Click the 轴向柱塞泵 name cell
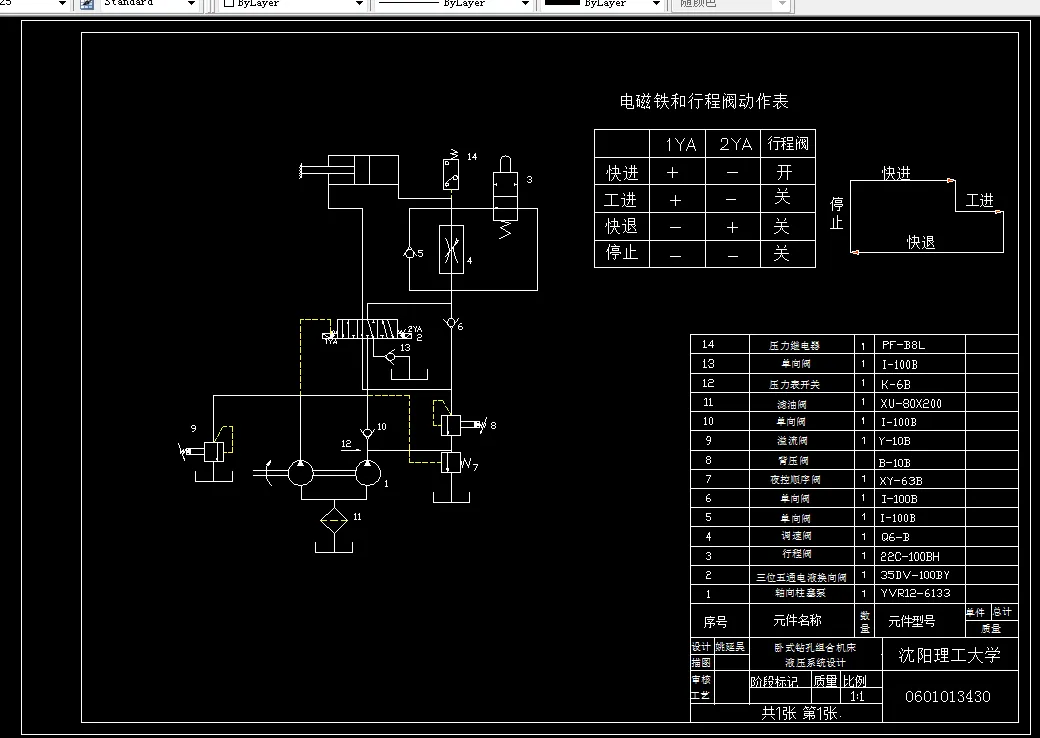1040x738 pixels. pyautogui.click(x=800, y=593)
